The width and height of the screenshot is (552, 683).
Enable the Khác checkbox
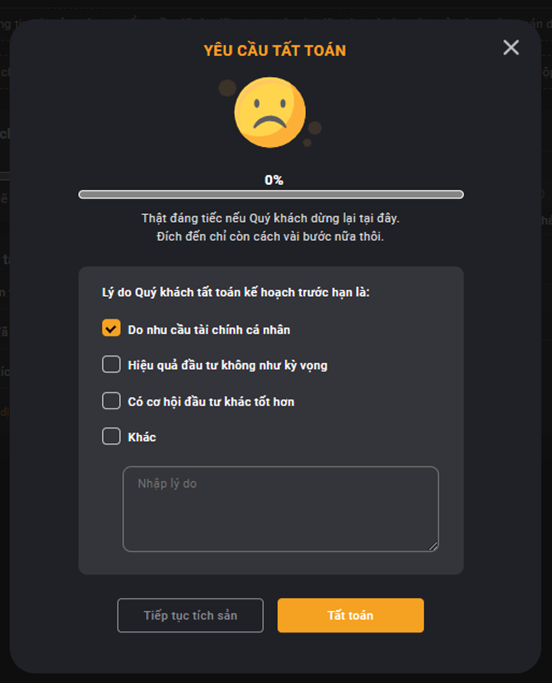[x=111, y=436]
